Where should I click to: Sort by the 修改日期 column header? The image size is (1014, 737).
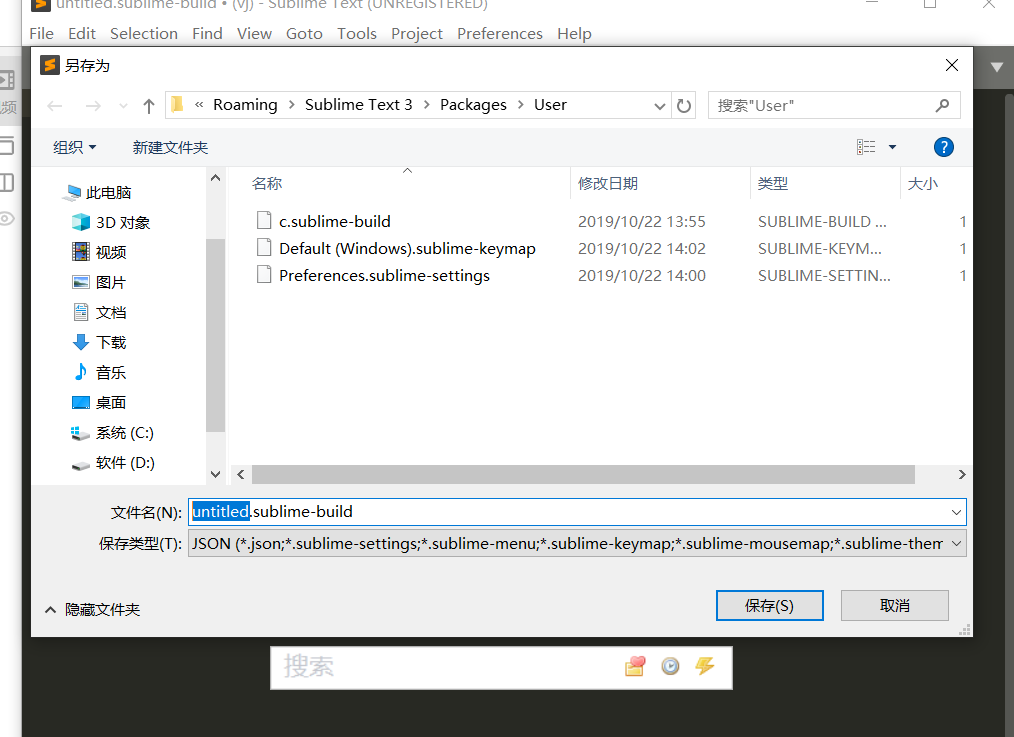[608, 184]
